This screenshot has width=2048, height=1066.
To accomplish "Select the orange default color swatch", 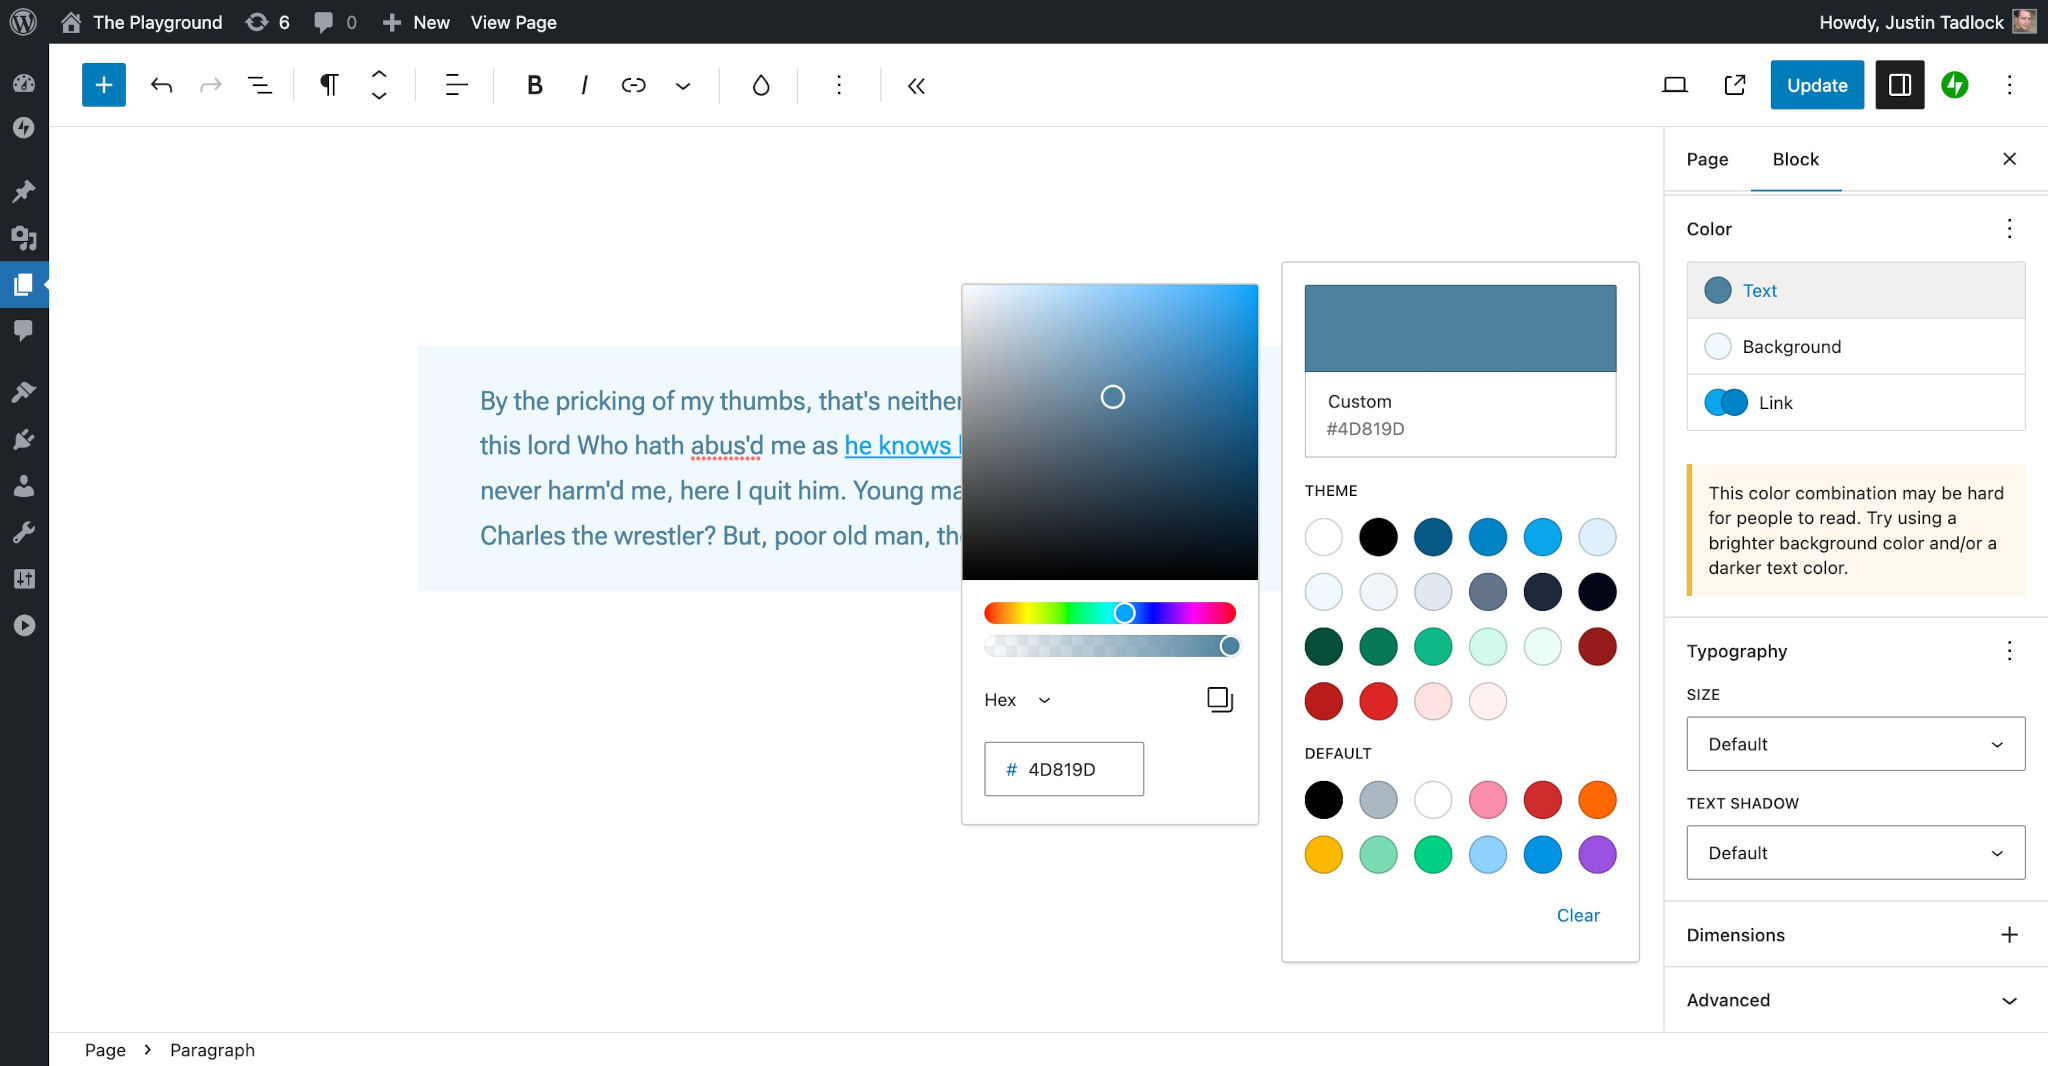I will pos(1596,800).
